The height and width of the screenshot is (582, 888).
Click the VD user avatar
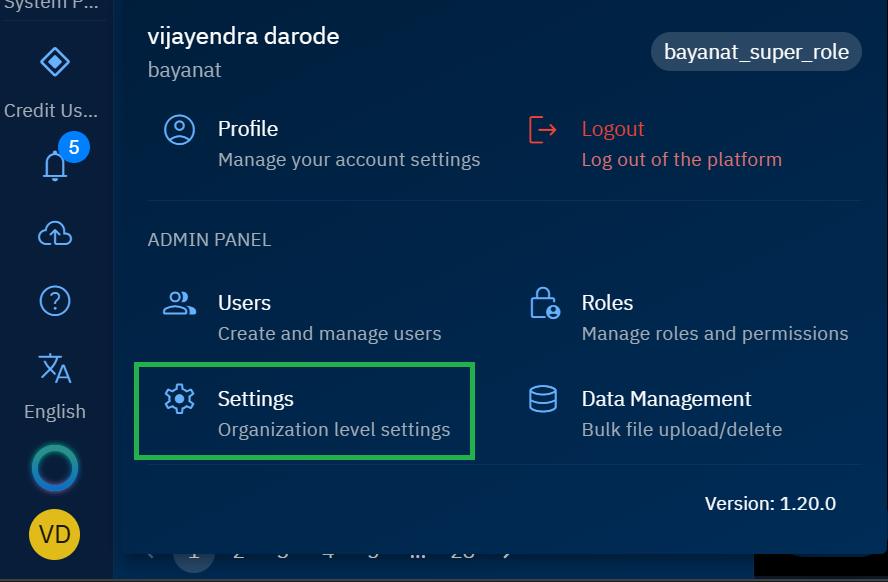pyautogui.click(x=54, y=534)
